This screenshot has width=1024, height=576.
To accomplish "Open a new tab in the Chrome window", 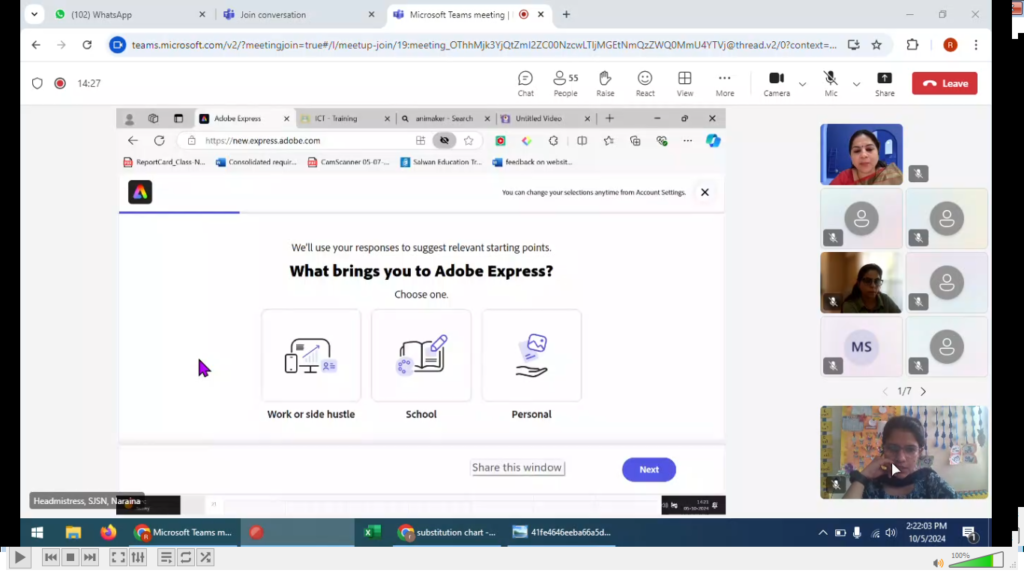I will [566, 14].
